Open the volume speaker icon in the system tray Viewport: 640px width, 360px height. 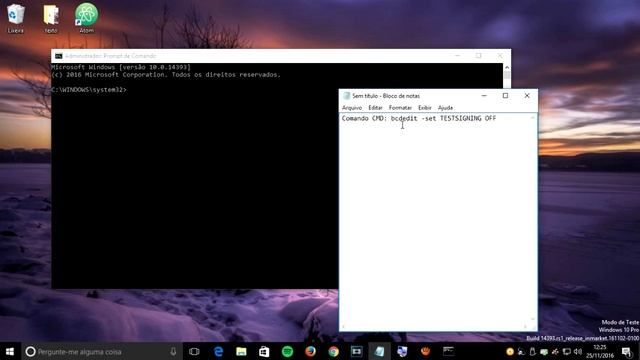coord(578,351)
